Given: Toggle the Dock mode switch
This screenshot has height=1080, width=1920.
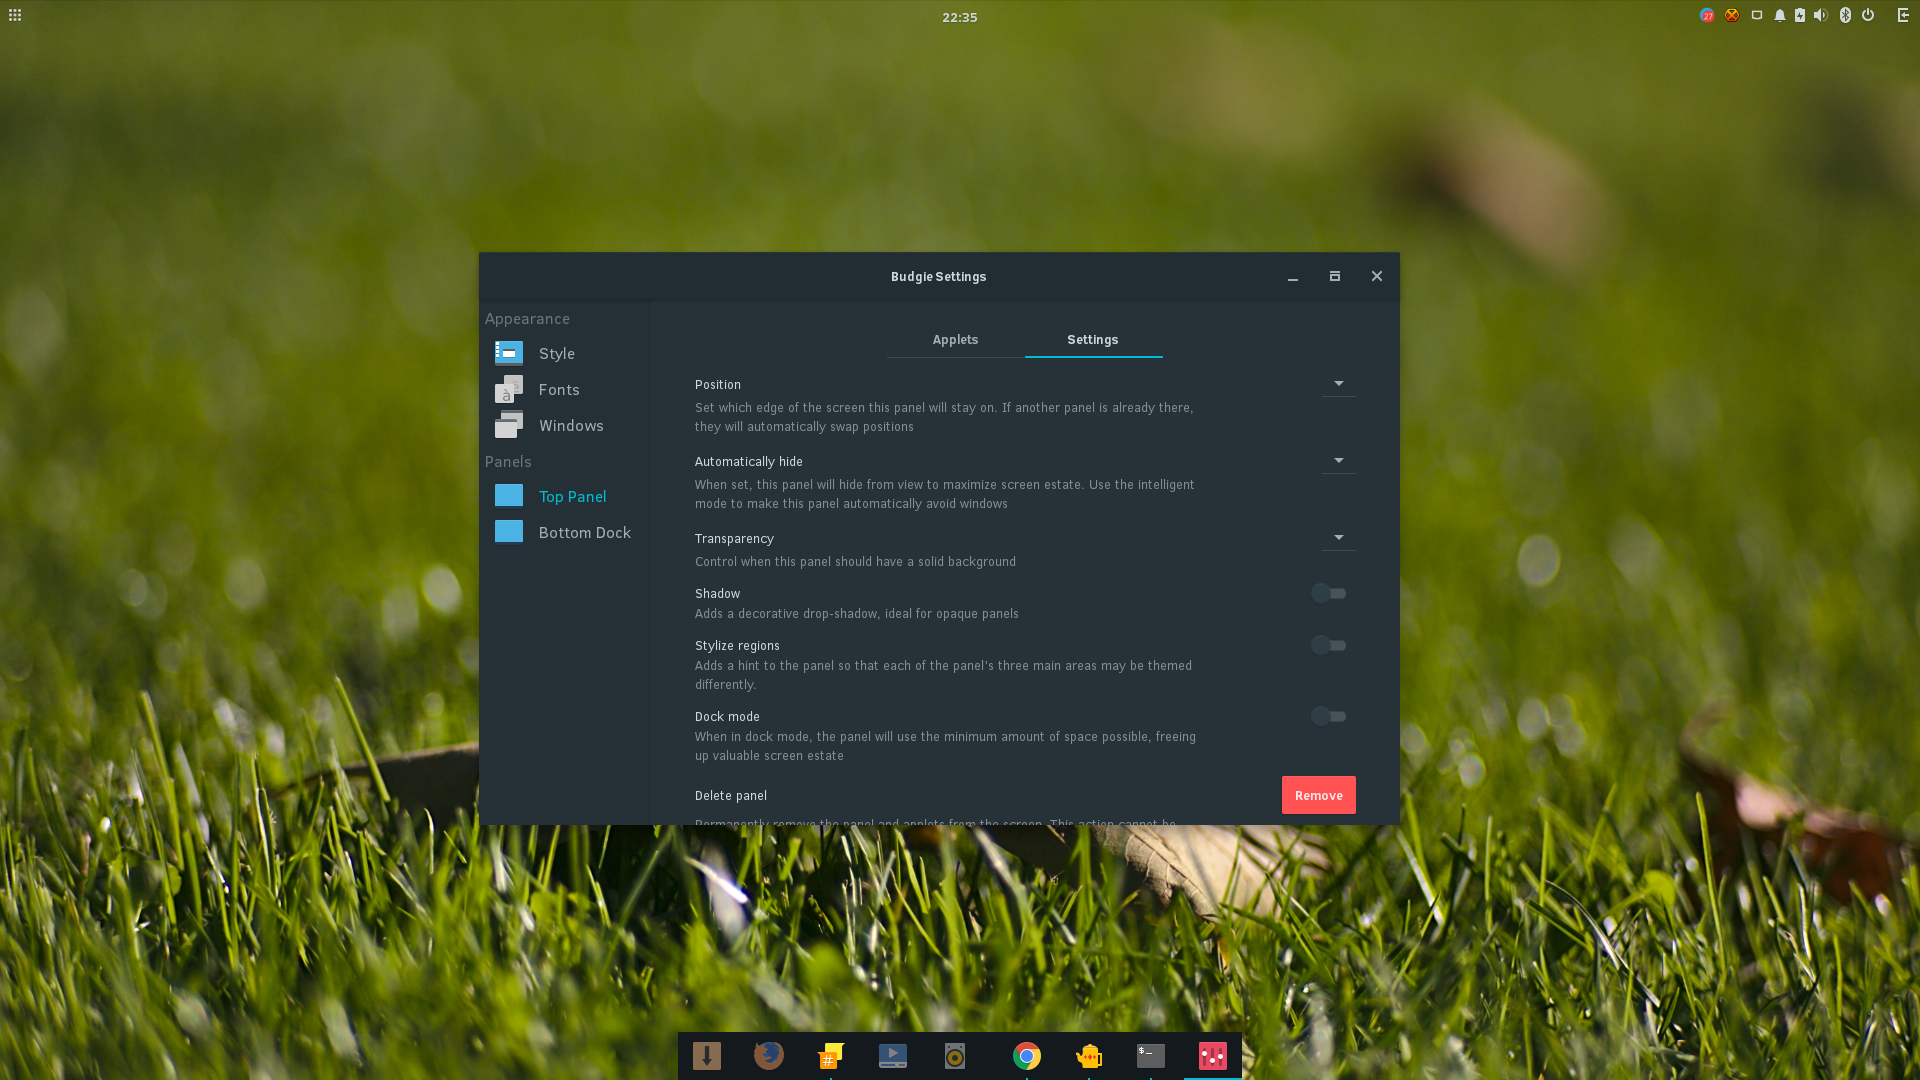Looking at the screenshot, I should coord(1329,717).
